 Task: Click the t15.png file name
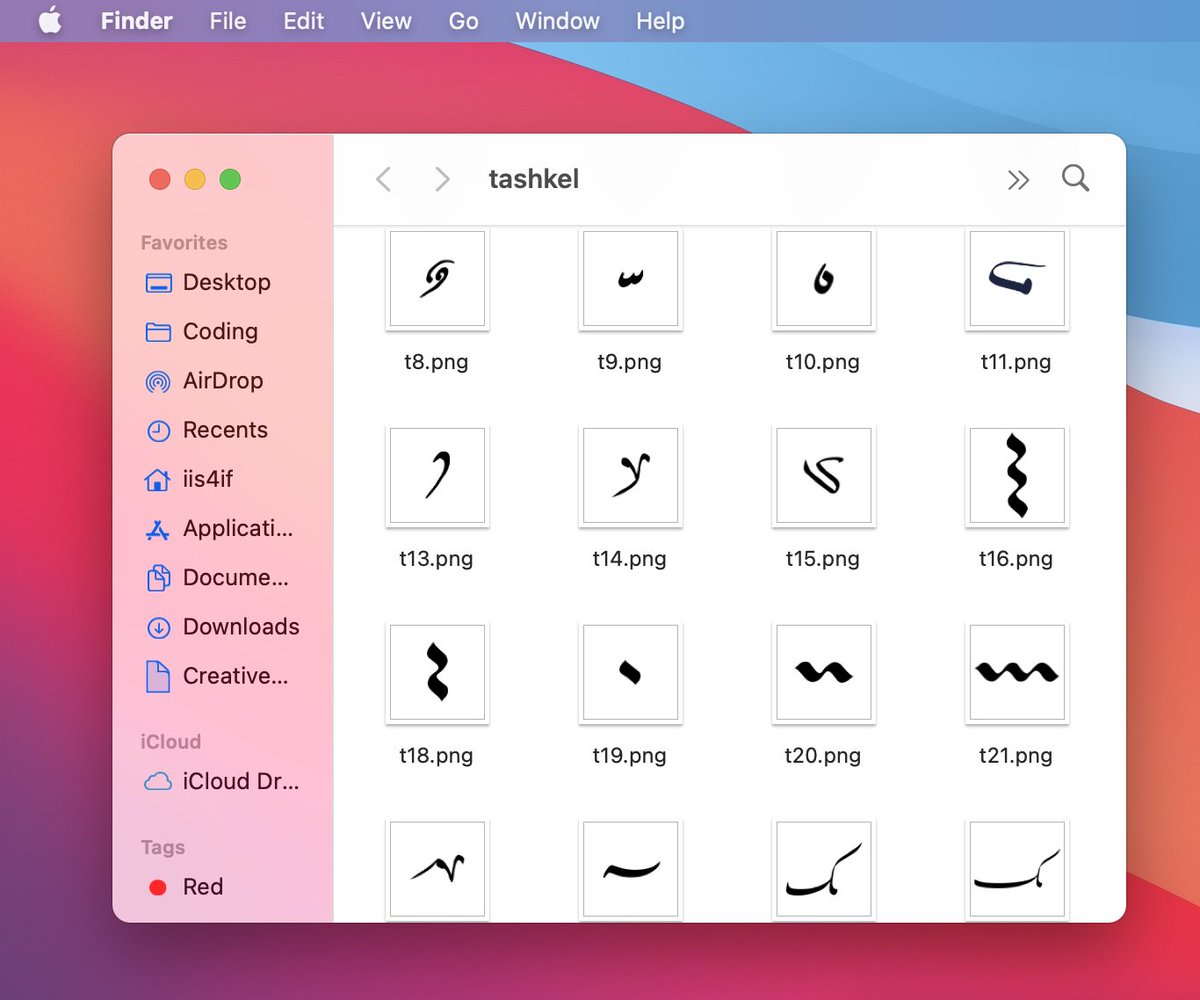click(x=823, y=559)
